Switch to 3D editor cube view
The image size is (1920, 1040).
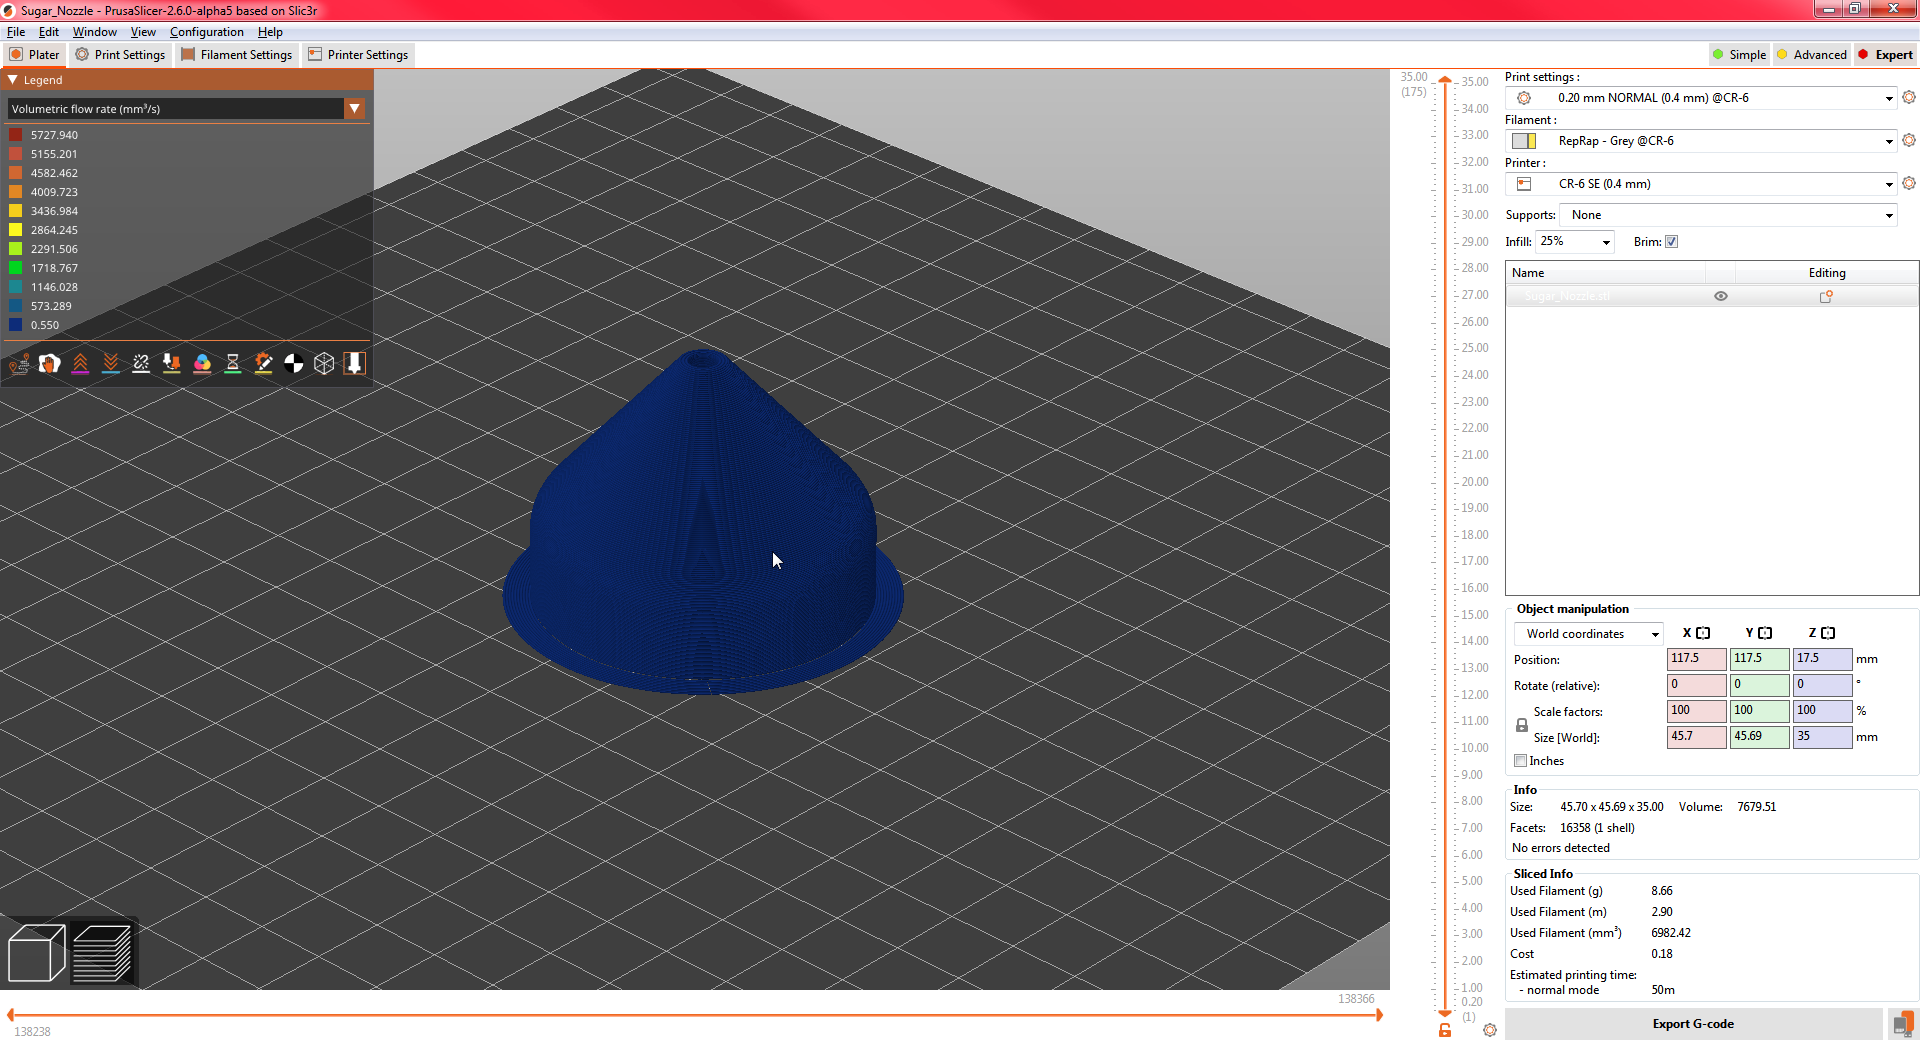point(36,953)
